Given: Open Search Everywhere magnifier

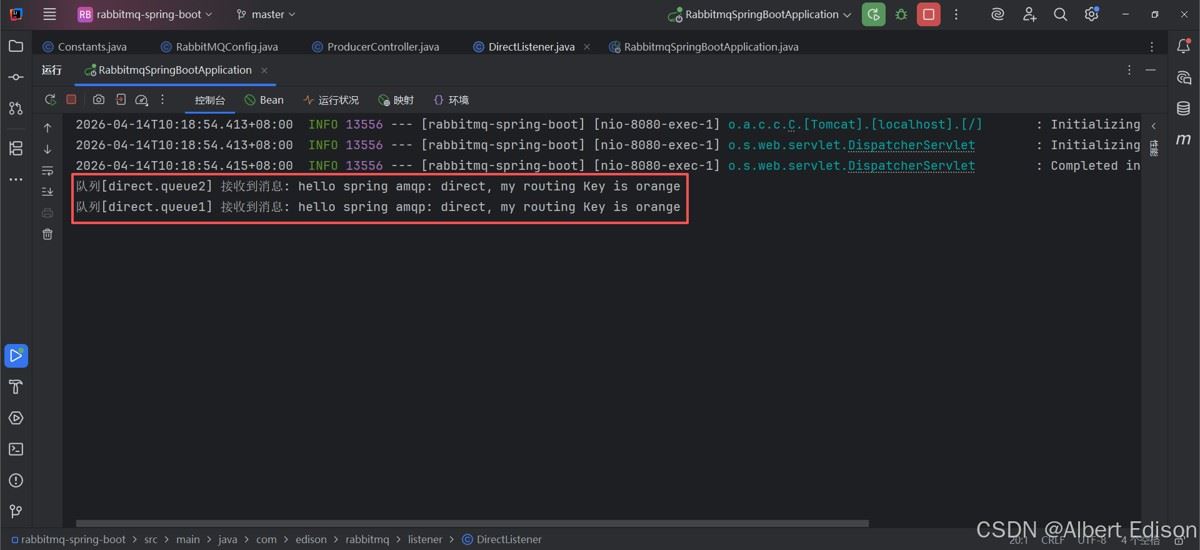Looking at the screenshot, I should [x=1060, y=15].
